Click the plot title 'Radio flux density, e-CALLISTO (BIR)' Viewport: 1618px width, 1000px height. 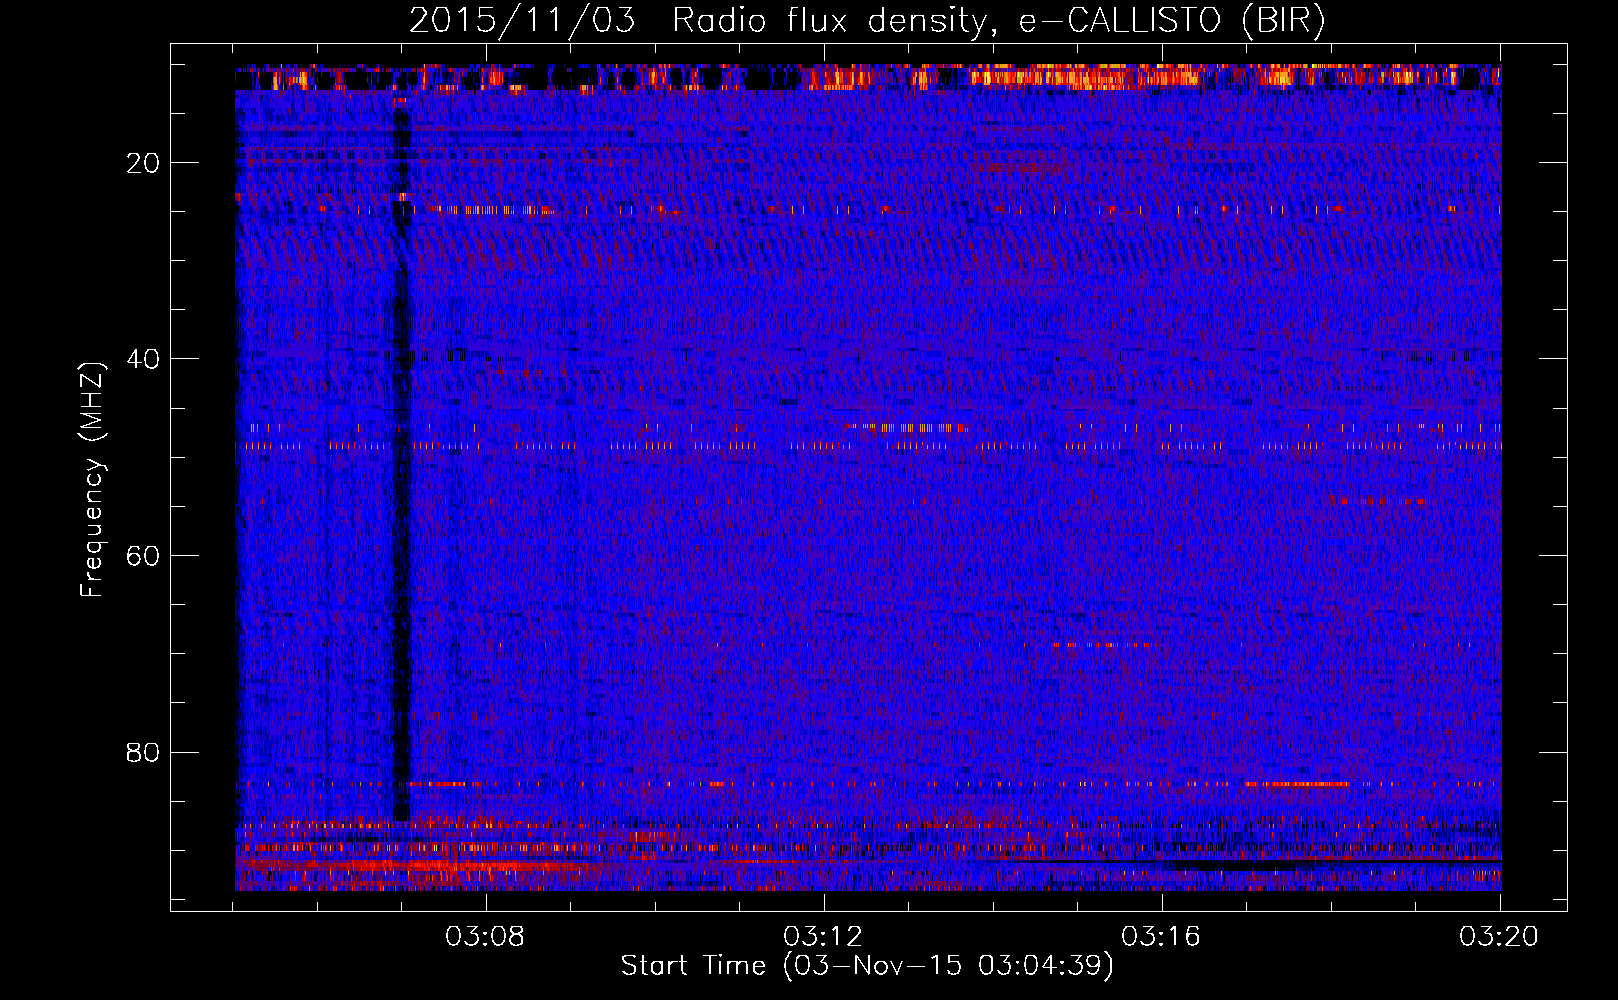point(999,21)
